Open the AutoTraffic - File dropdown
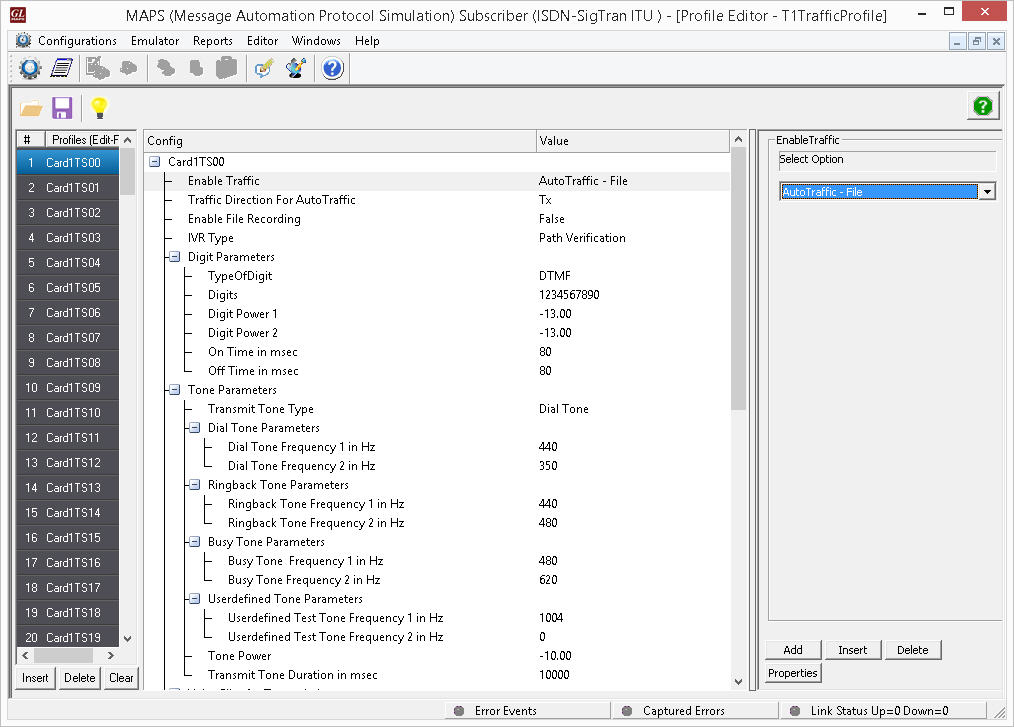Image resolution: width=1014 pixels, height=727 pixels. pos(986,191)
